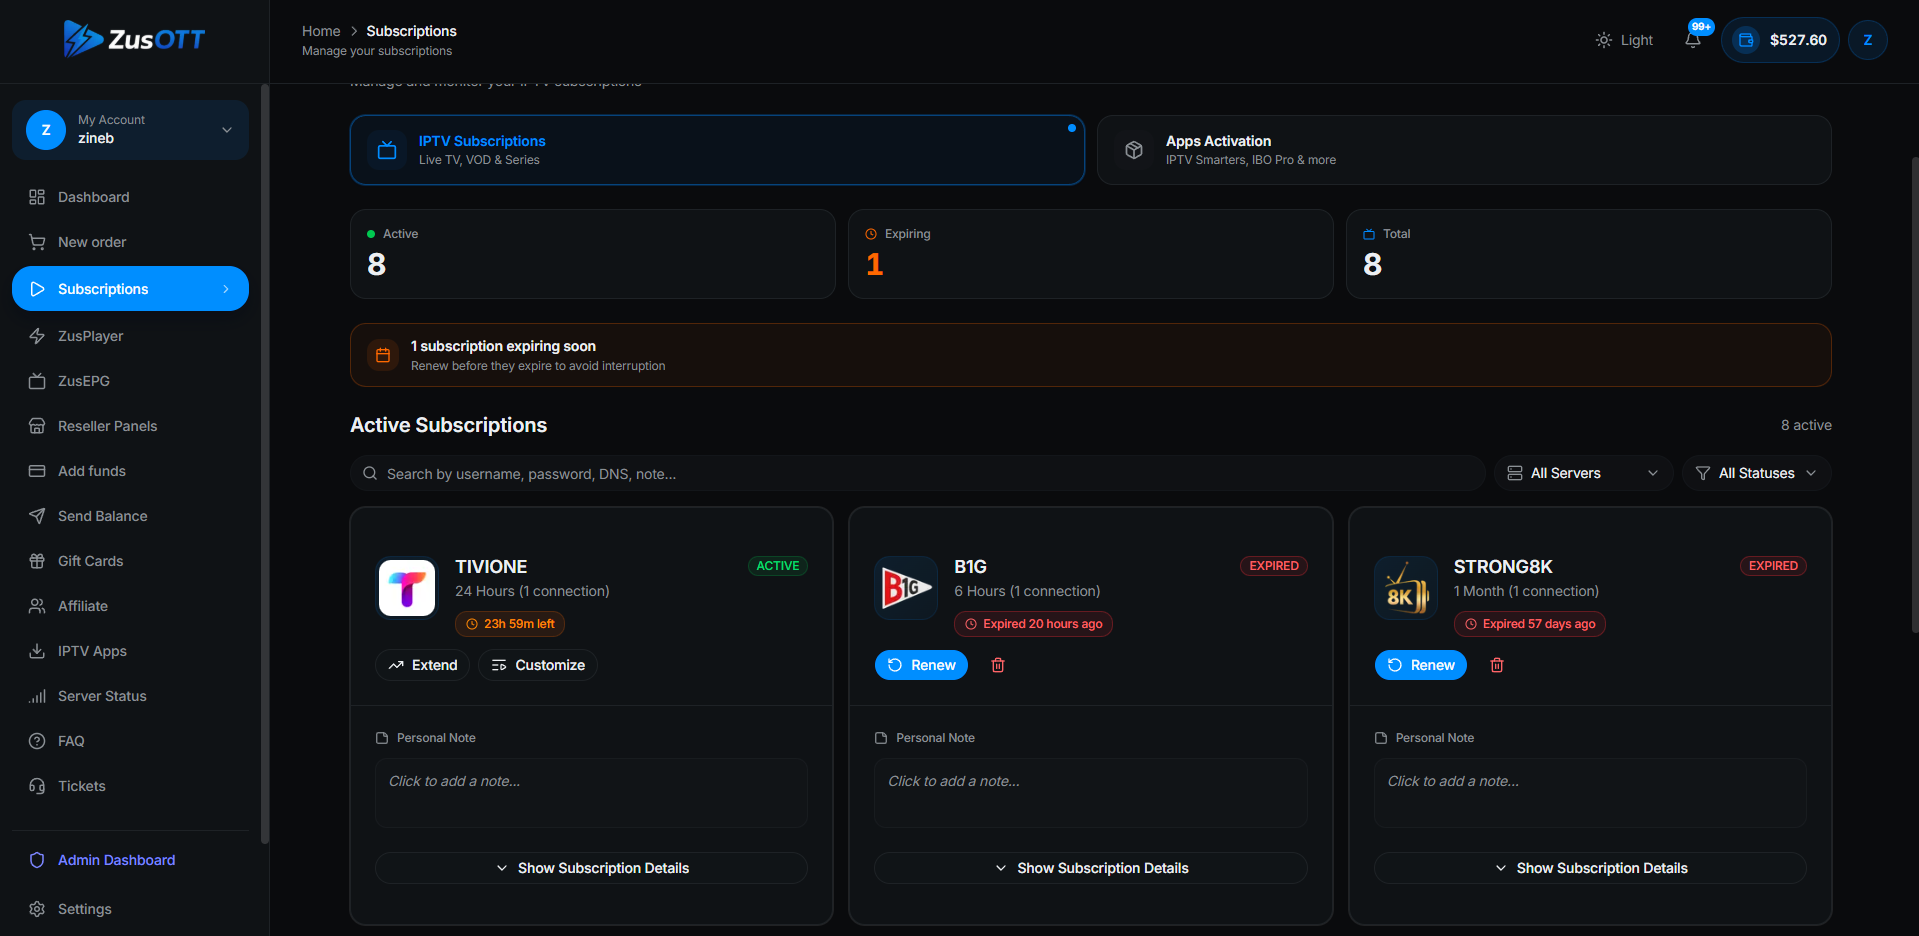The image size is (1919, 936).
Task: Open IPTV Apps in sidebar
Action: click(130, 651)
